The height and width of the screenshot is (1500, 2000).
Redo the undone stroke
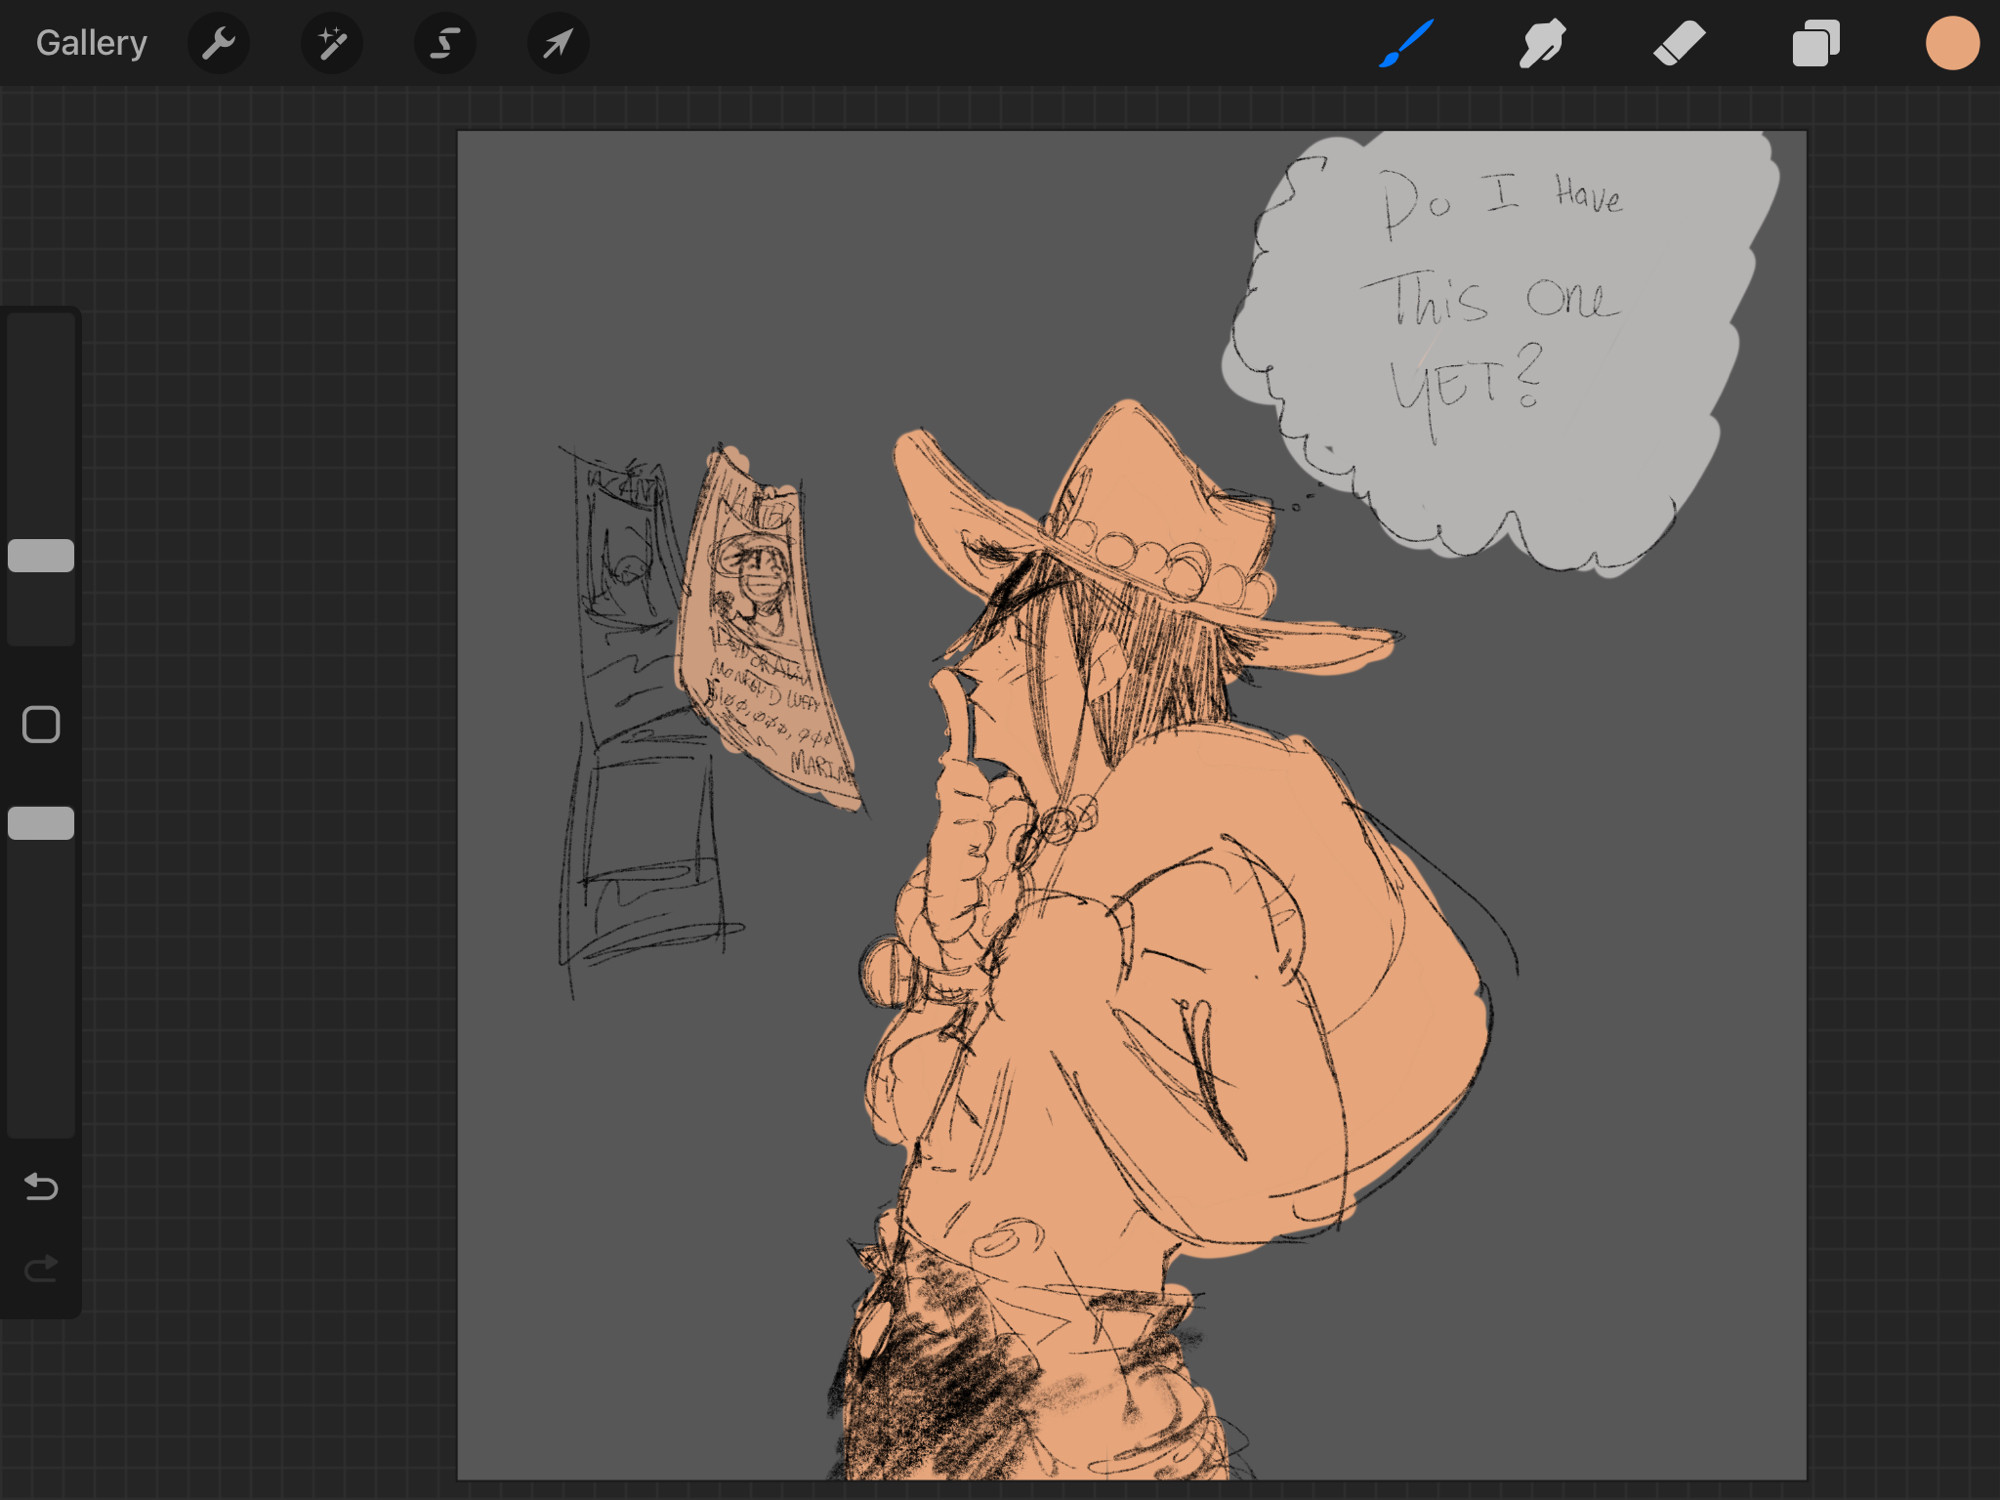pos(41,1269)
